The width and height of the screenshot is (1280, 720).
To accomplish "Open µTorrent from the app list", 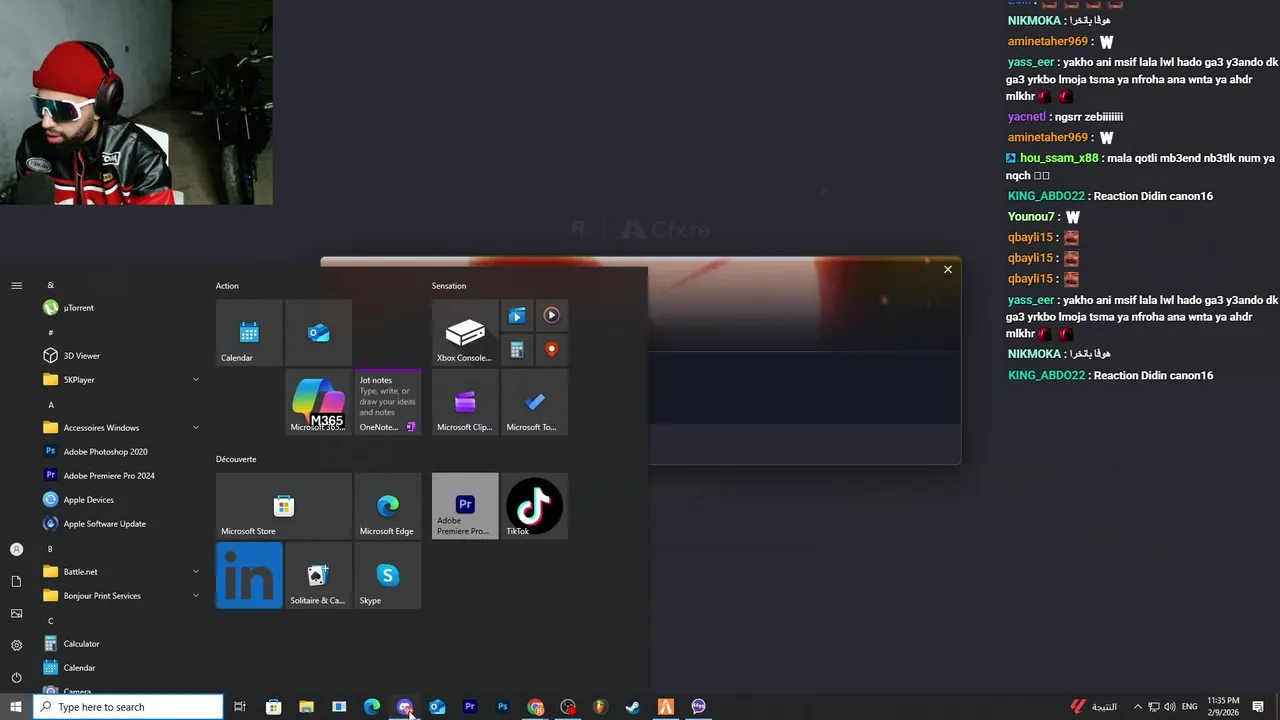I will coord(122,308).
